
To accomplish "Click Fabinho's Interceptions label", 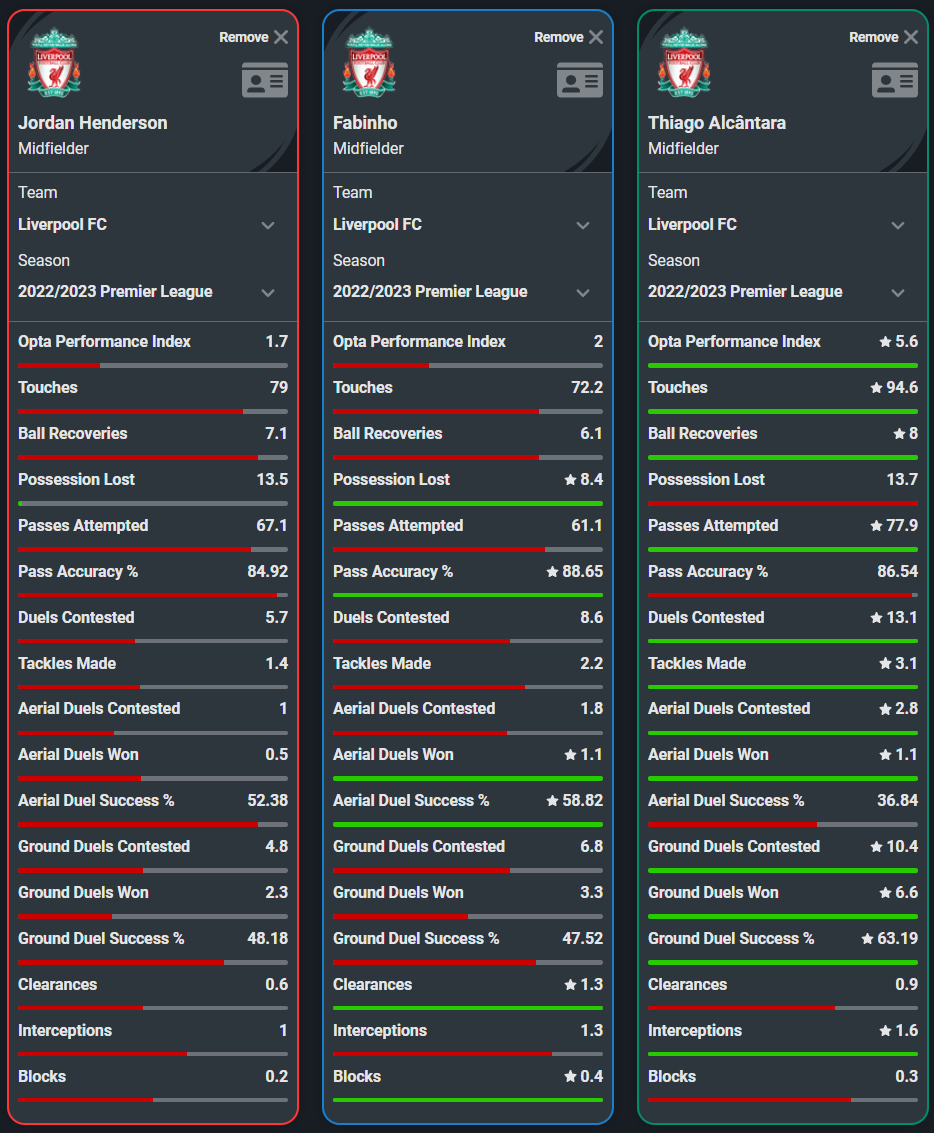I will 380,1030.
